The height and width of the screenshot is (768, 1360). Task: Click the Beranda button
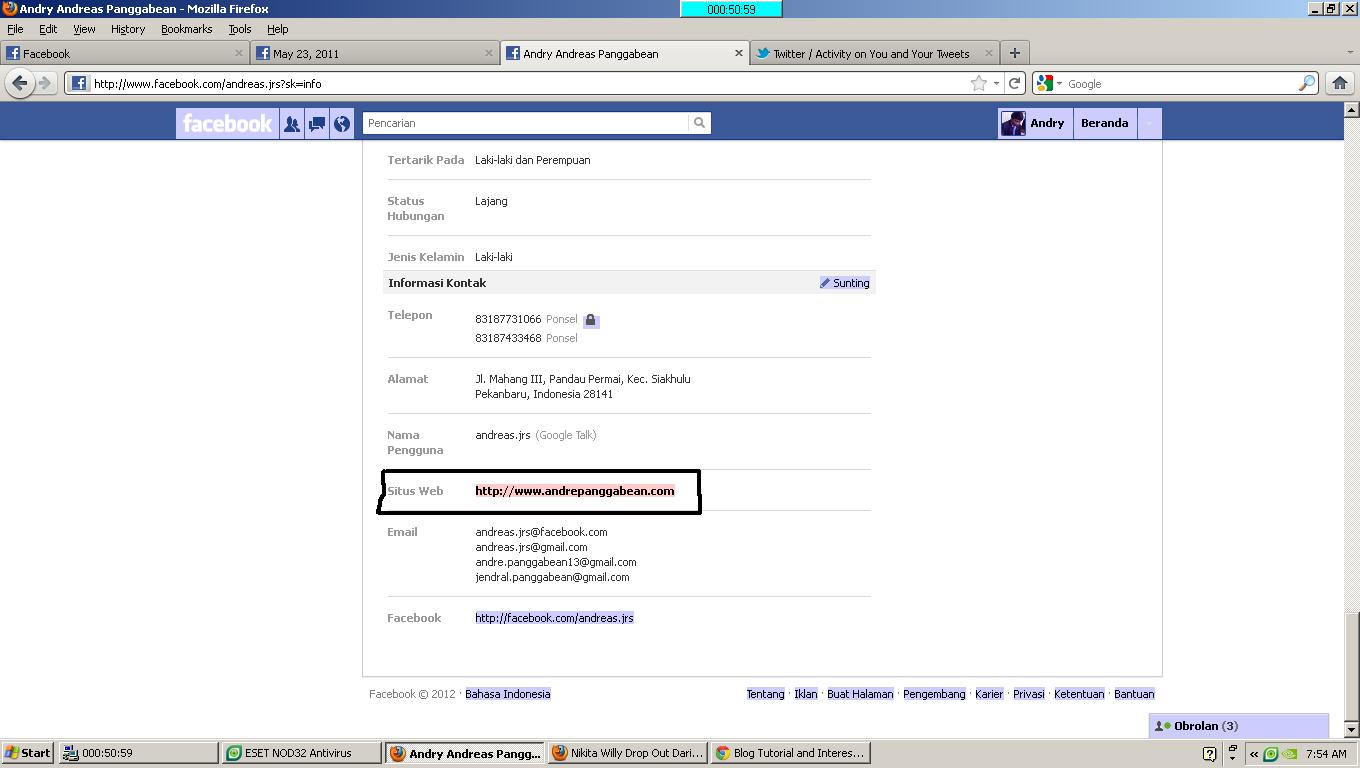(x=1104, y=123)
